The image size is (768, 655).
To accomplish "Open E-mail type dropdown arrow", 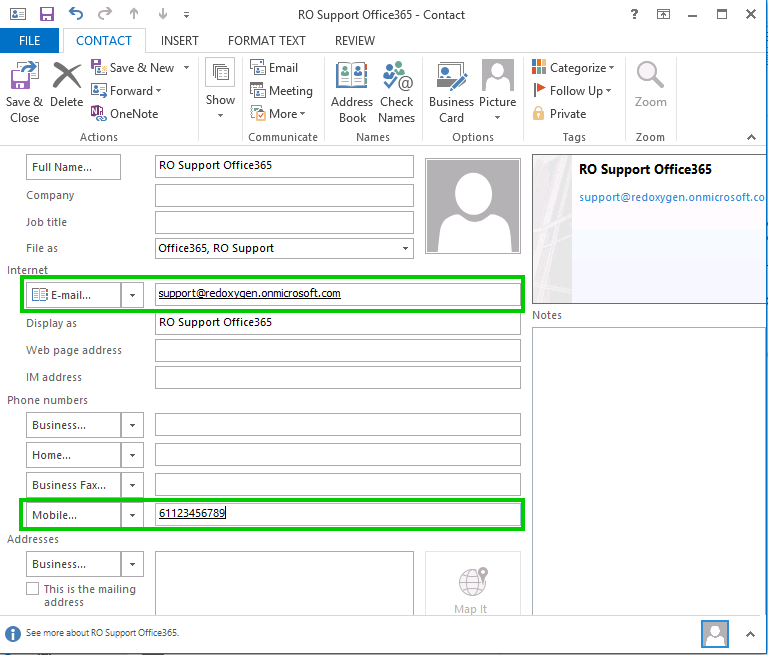I will [132, 295].
